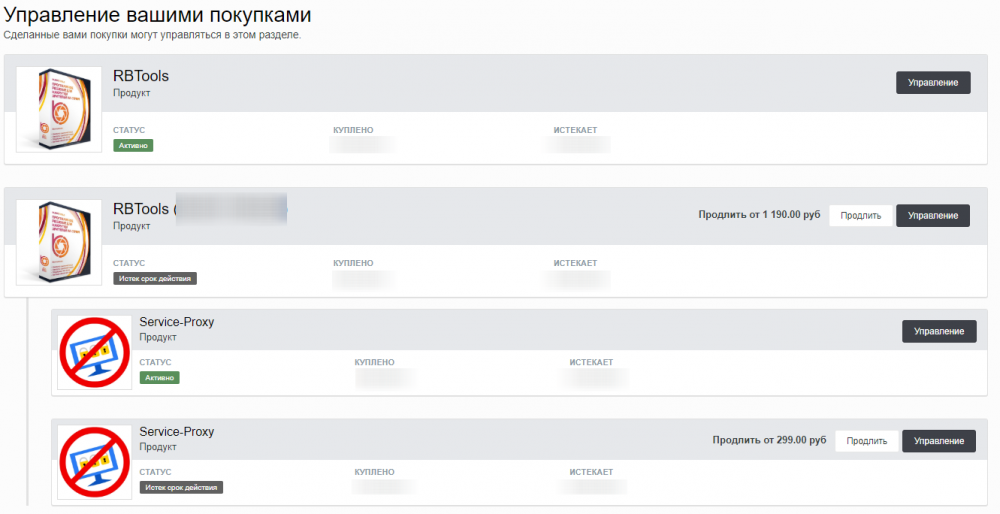1000x514 pixels.
Task: Click the green Активно badge under RBTools
Action: pos(133,145)
